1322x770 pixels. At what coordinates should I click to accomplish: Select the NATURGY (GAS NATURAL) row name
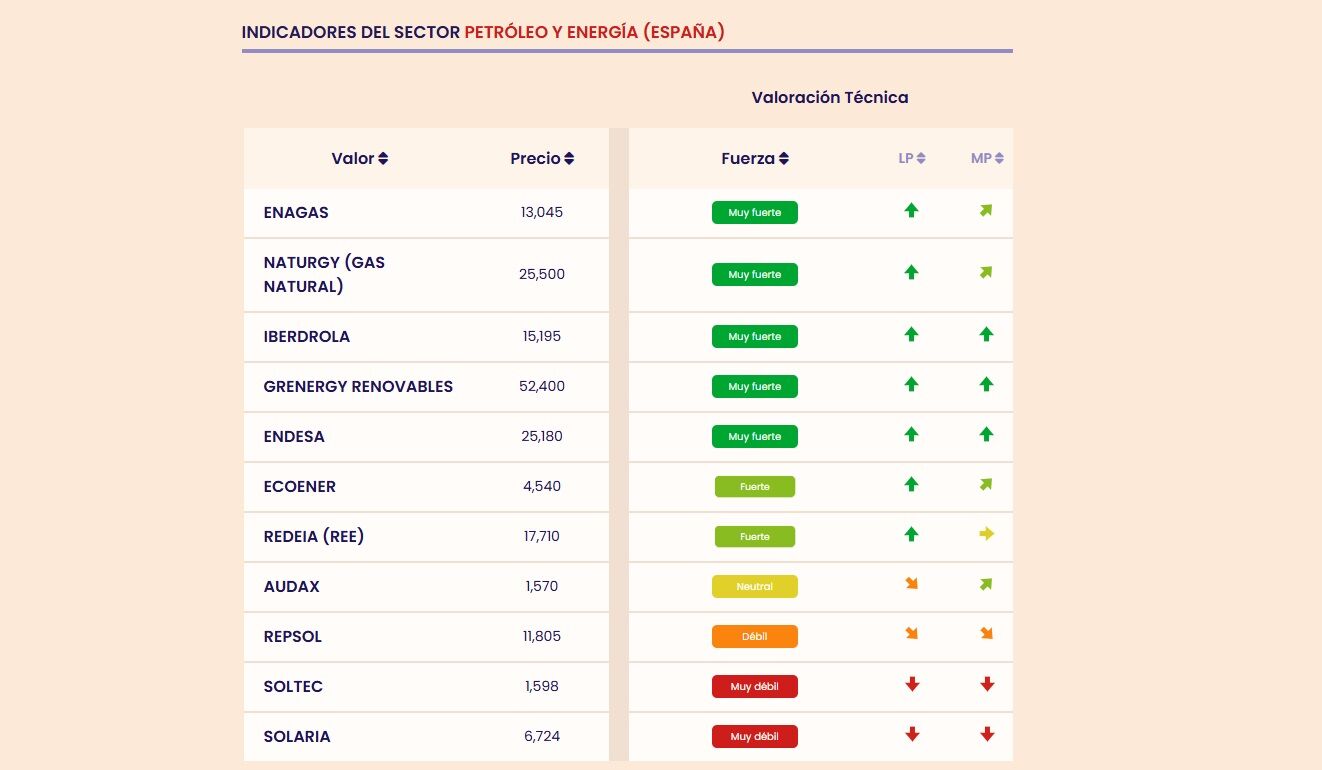(x=324, y=274)
